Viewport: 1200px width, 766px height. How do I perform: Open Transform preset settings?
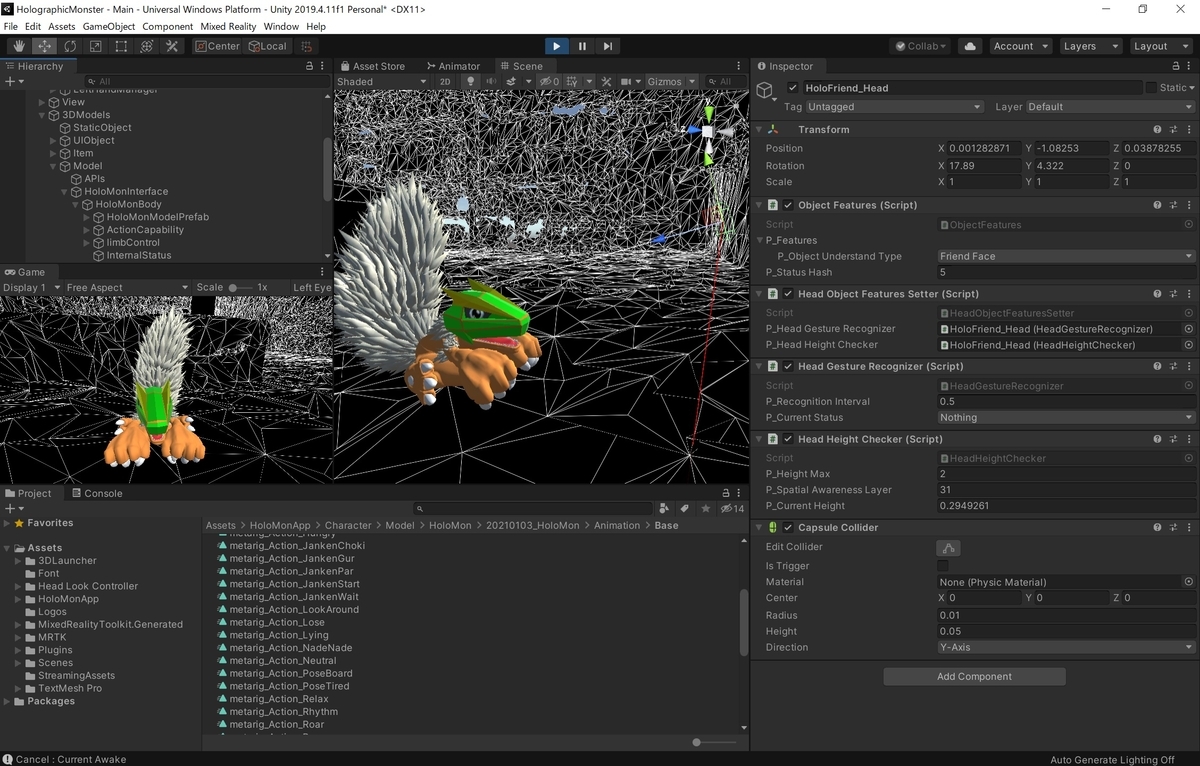1173,130
